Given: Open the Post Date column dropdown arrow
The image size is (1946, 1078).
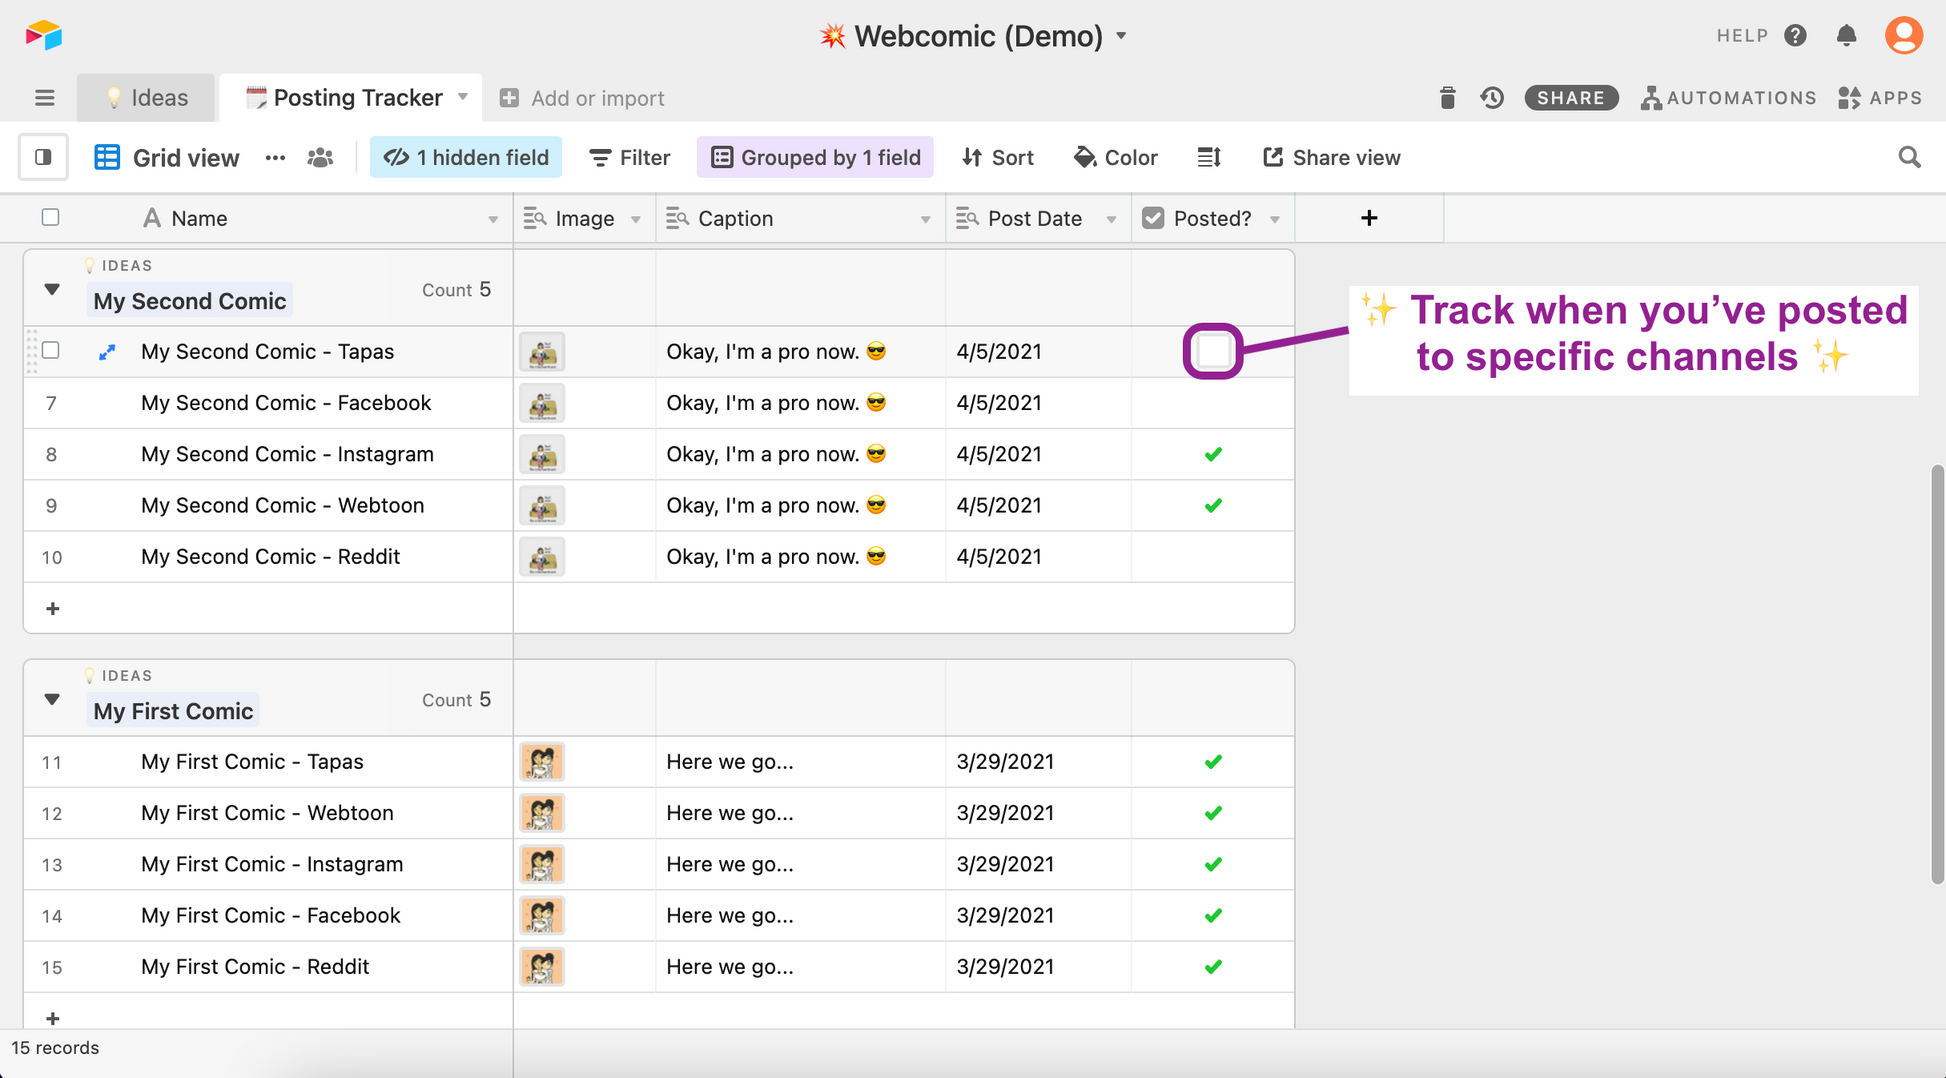Looking at the screenshot, I should 1111,219.
